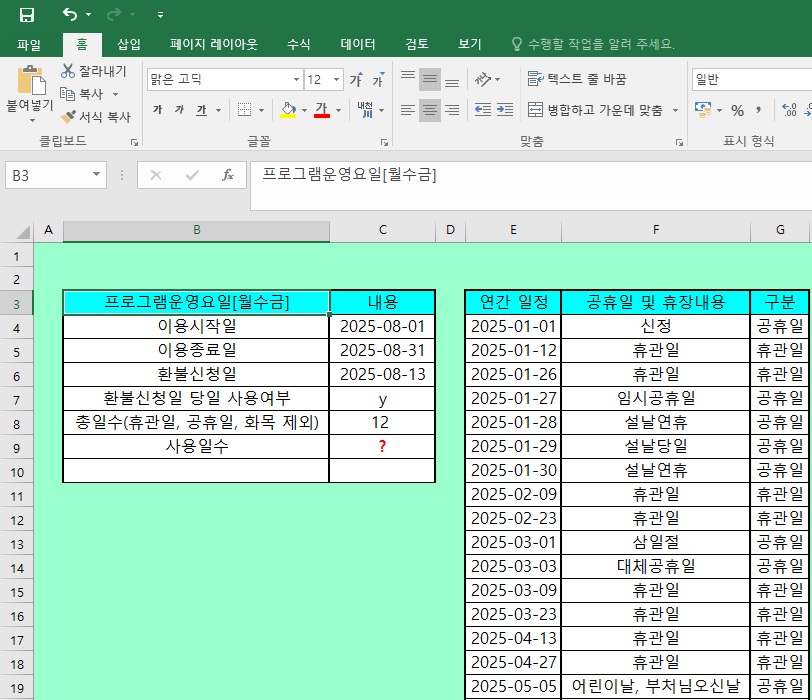812x700 pixels.
Task: Open the Name Box dropdown next to B3
Action: (97, 175)
